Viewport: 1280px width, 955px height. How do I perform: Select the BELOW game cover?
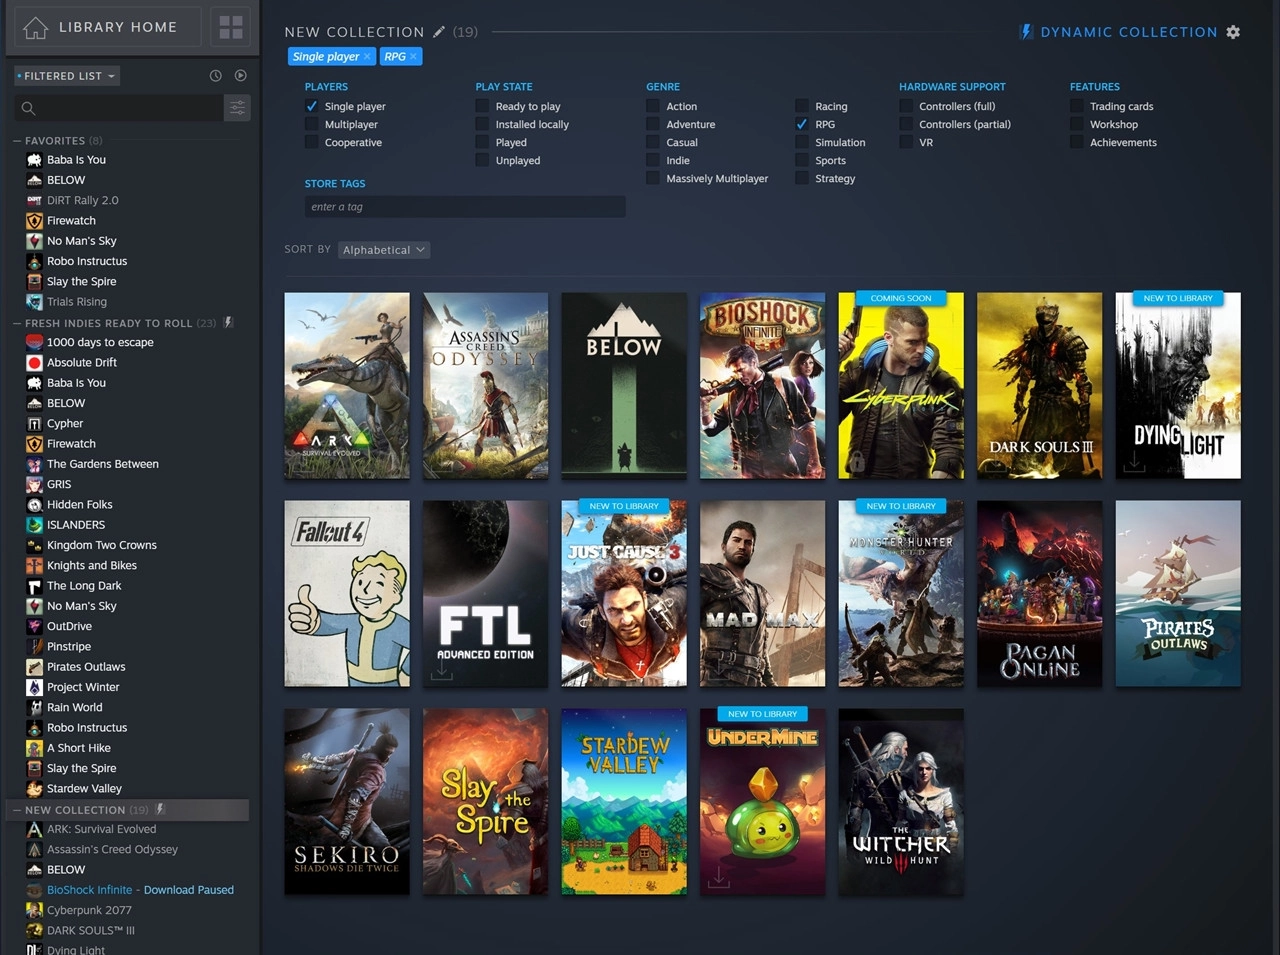click(624, 386)
